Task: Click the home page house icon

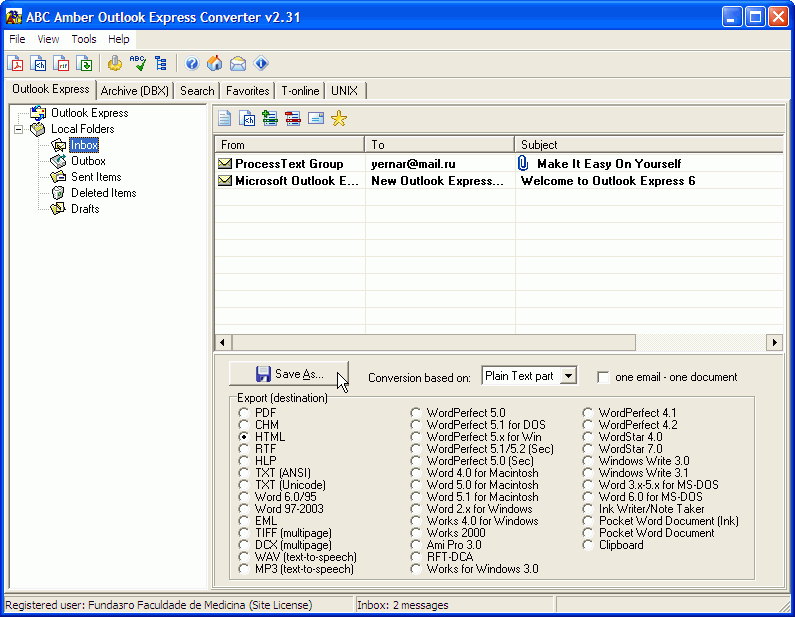Action: pyautogui.click(x=214, y=63)
